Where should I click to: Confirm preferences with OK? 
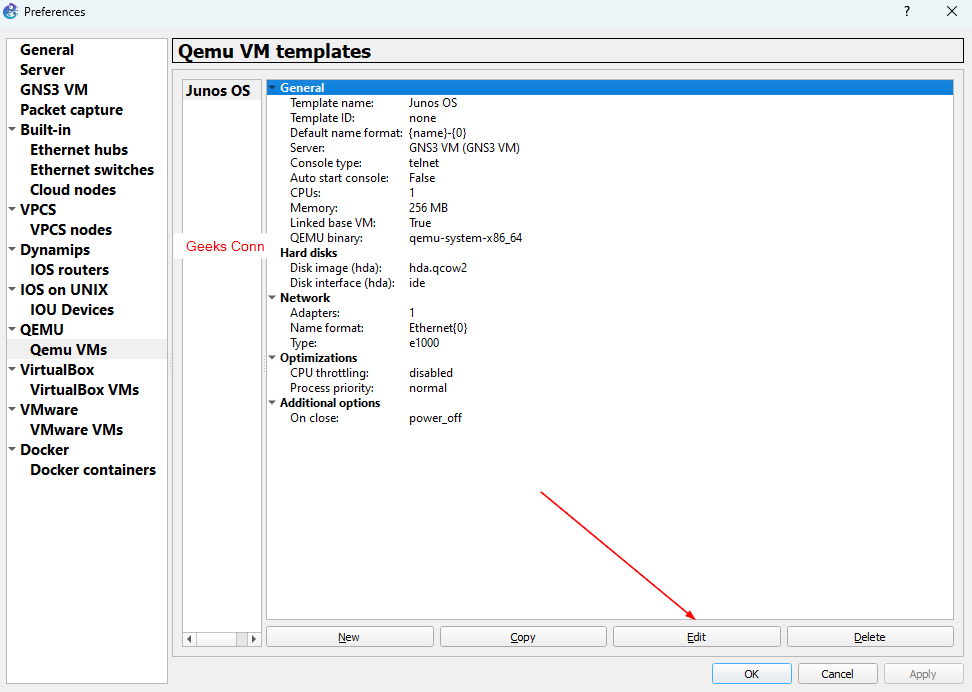click(x=751, y=674)
